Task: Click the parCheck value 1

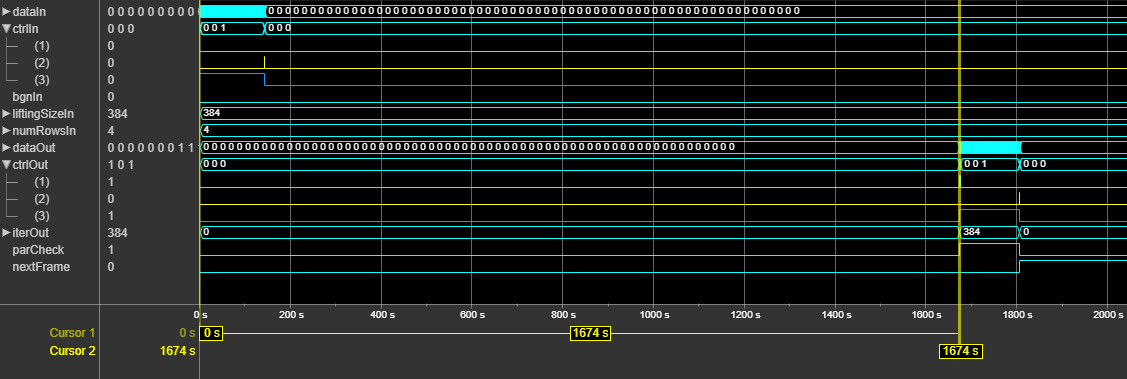Action: click(x=111, y=250)
